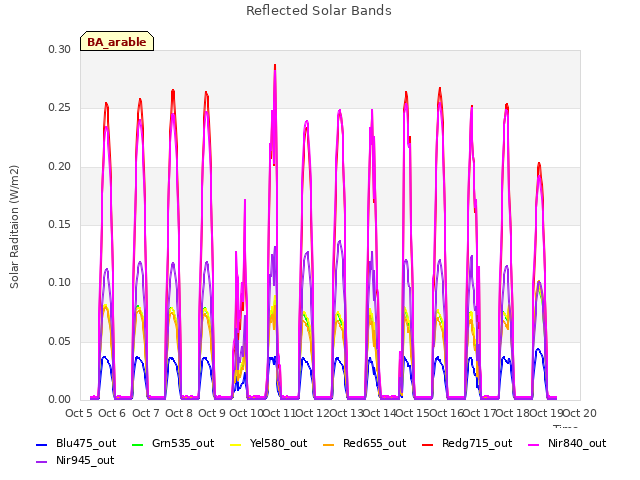Screen dimensions: 640x480
Task: Click the 0.10 y-axis tick label
Action: pos(59,282)
